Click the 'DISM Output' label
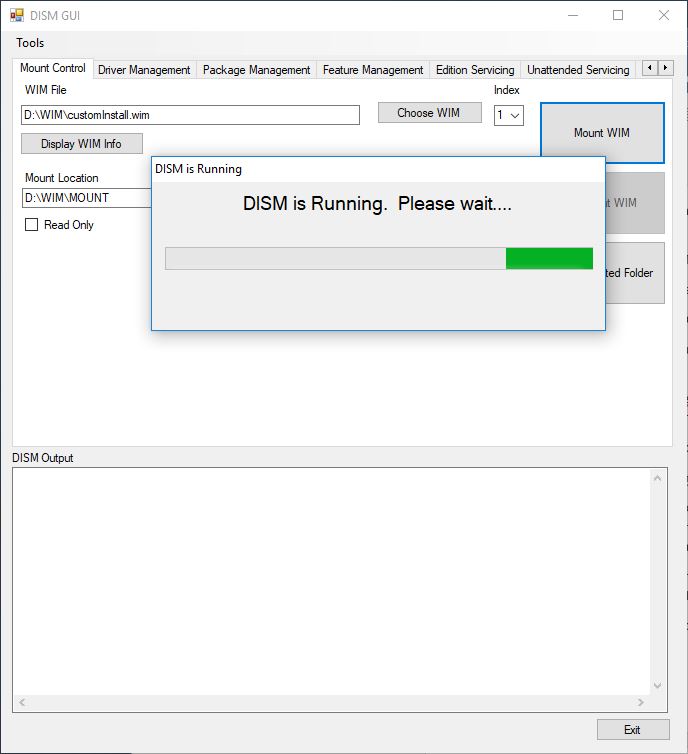Viewport: 688px width, 754px height. (x=43, y=458)
